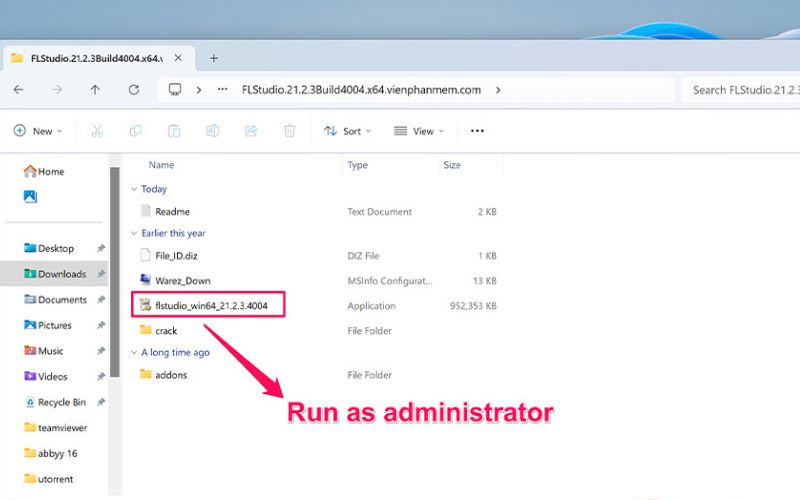Viewport: 800px width, 500px height.
Task: Click the Cut scissors icon
Action: coord(97,131)
